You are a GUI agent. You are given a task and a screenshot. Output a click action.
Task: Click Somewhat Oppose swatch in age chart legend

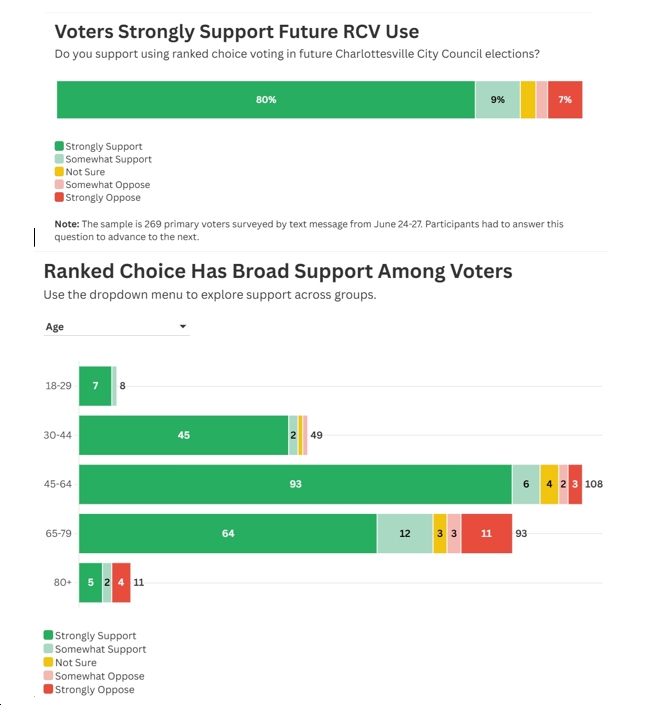(49, 676)
